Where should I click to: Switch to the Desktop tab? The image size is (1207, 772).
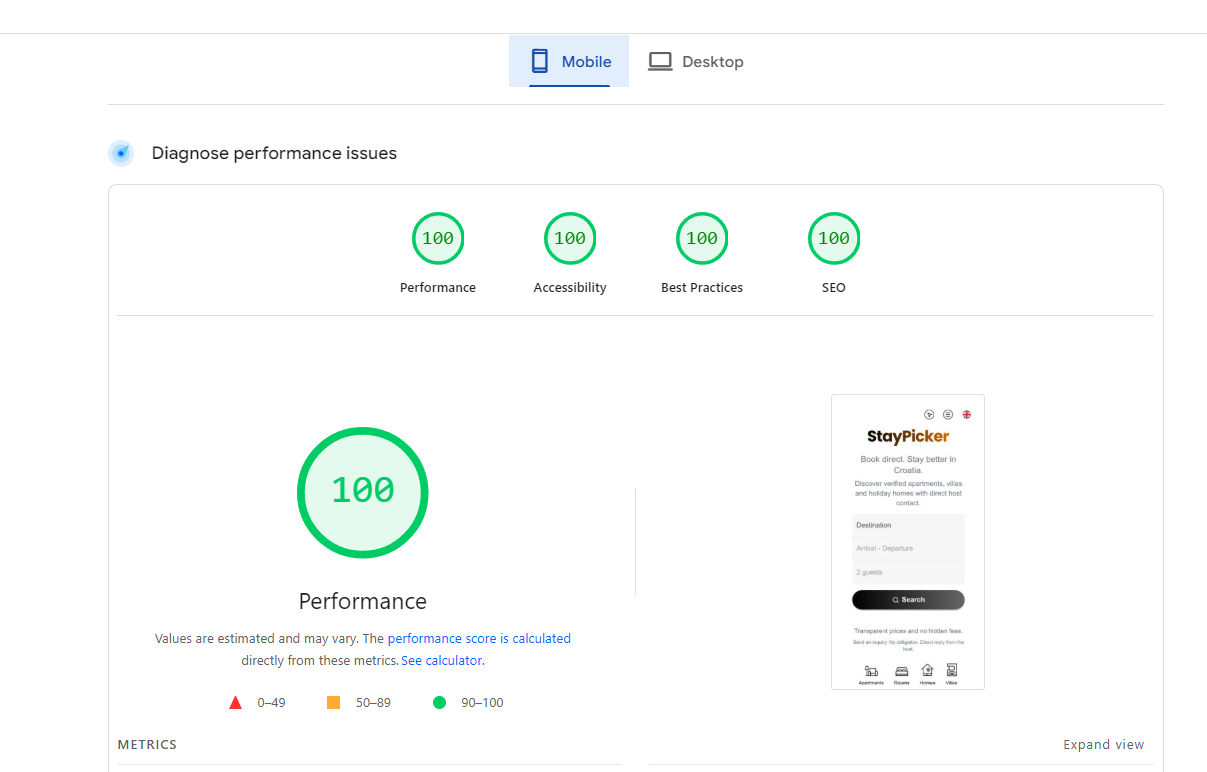(711, 61)
